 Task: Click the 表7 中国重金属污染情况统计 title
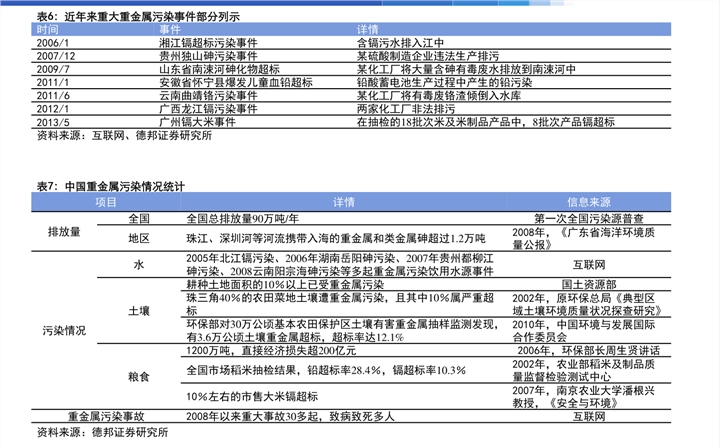point(111,186)
